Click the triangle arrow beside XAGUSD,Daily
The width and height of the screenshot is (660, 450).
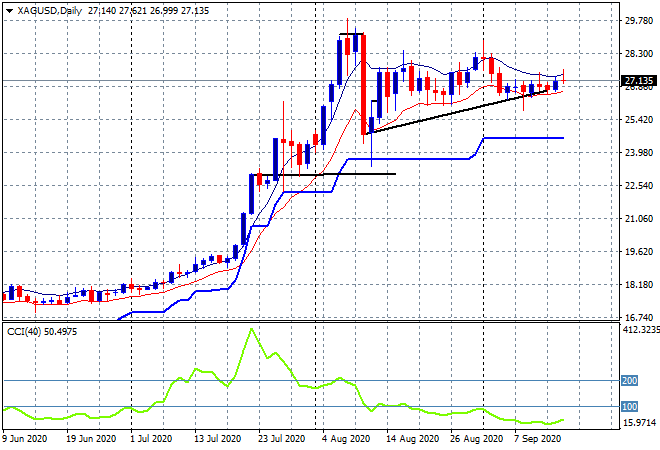coord(9,11)
